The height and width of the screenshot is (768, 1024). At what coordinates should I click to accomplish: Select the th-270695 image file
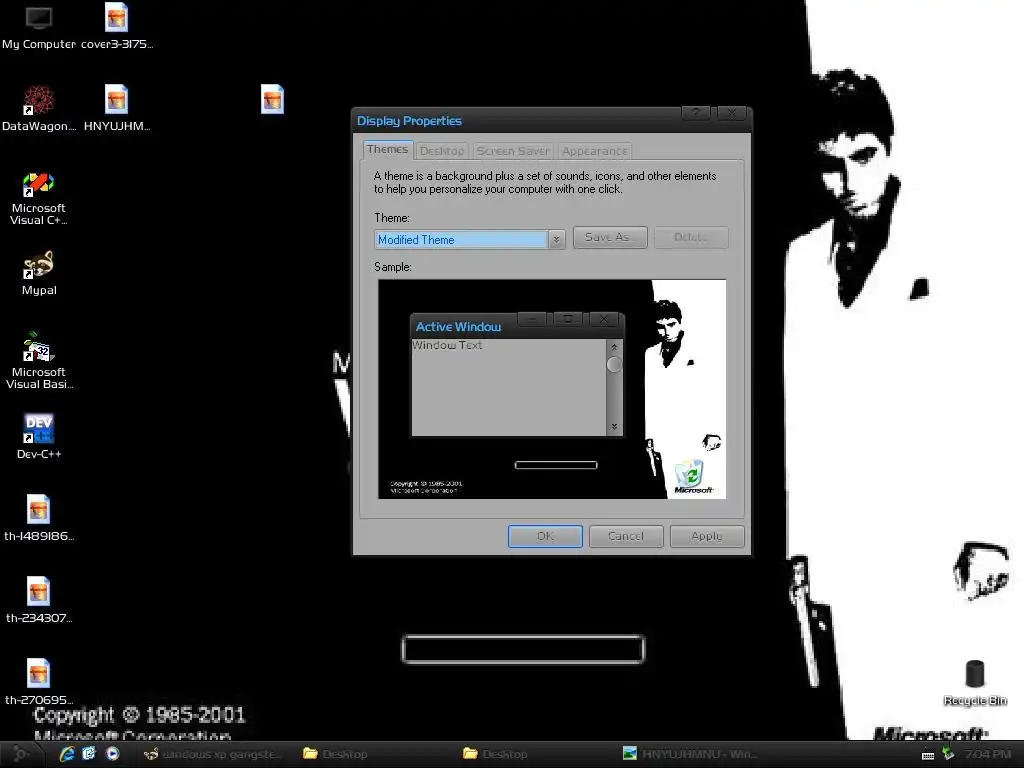(39, 682)
